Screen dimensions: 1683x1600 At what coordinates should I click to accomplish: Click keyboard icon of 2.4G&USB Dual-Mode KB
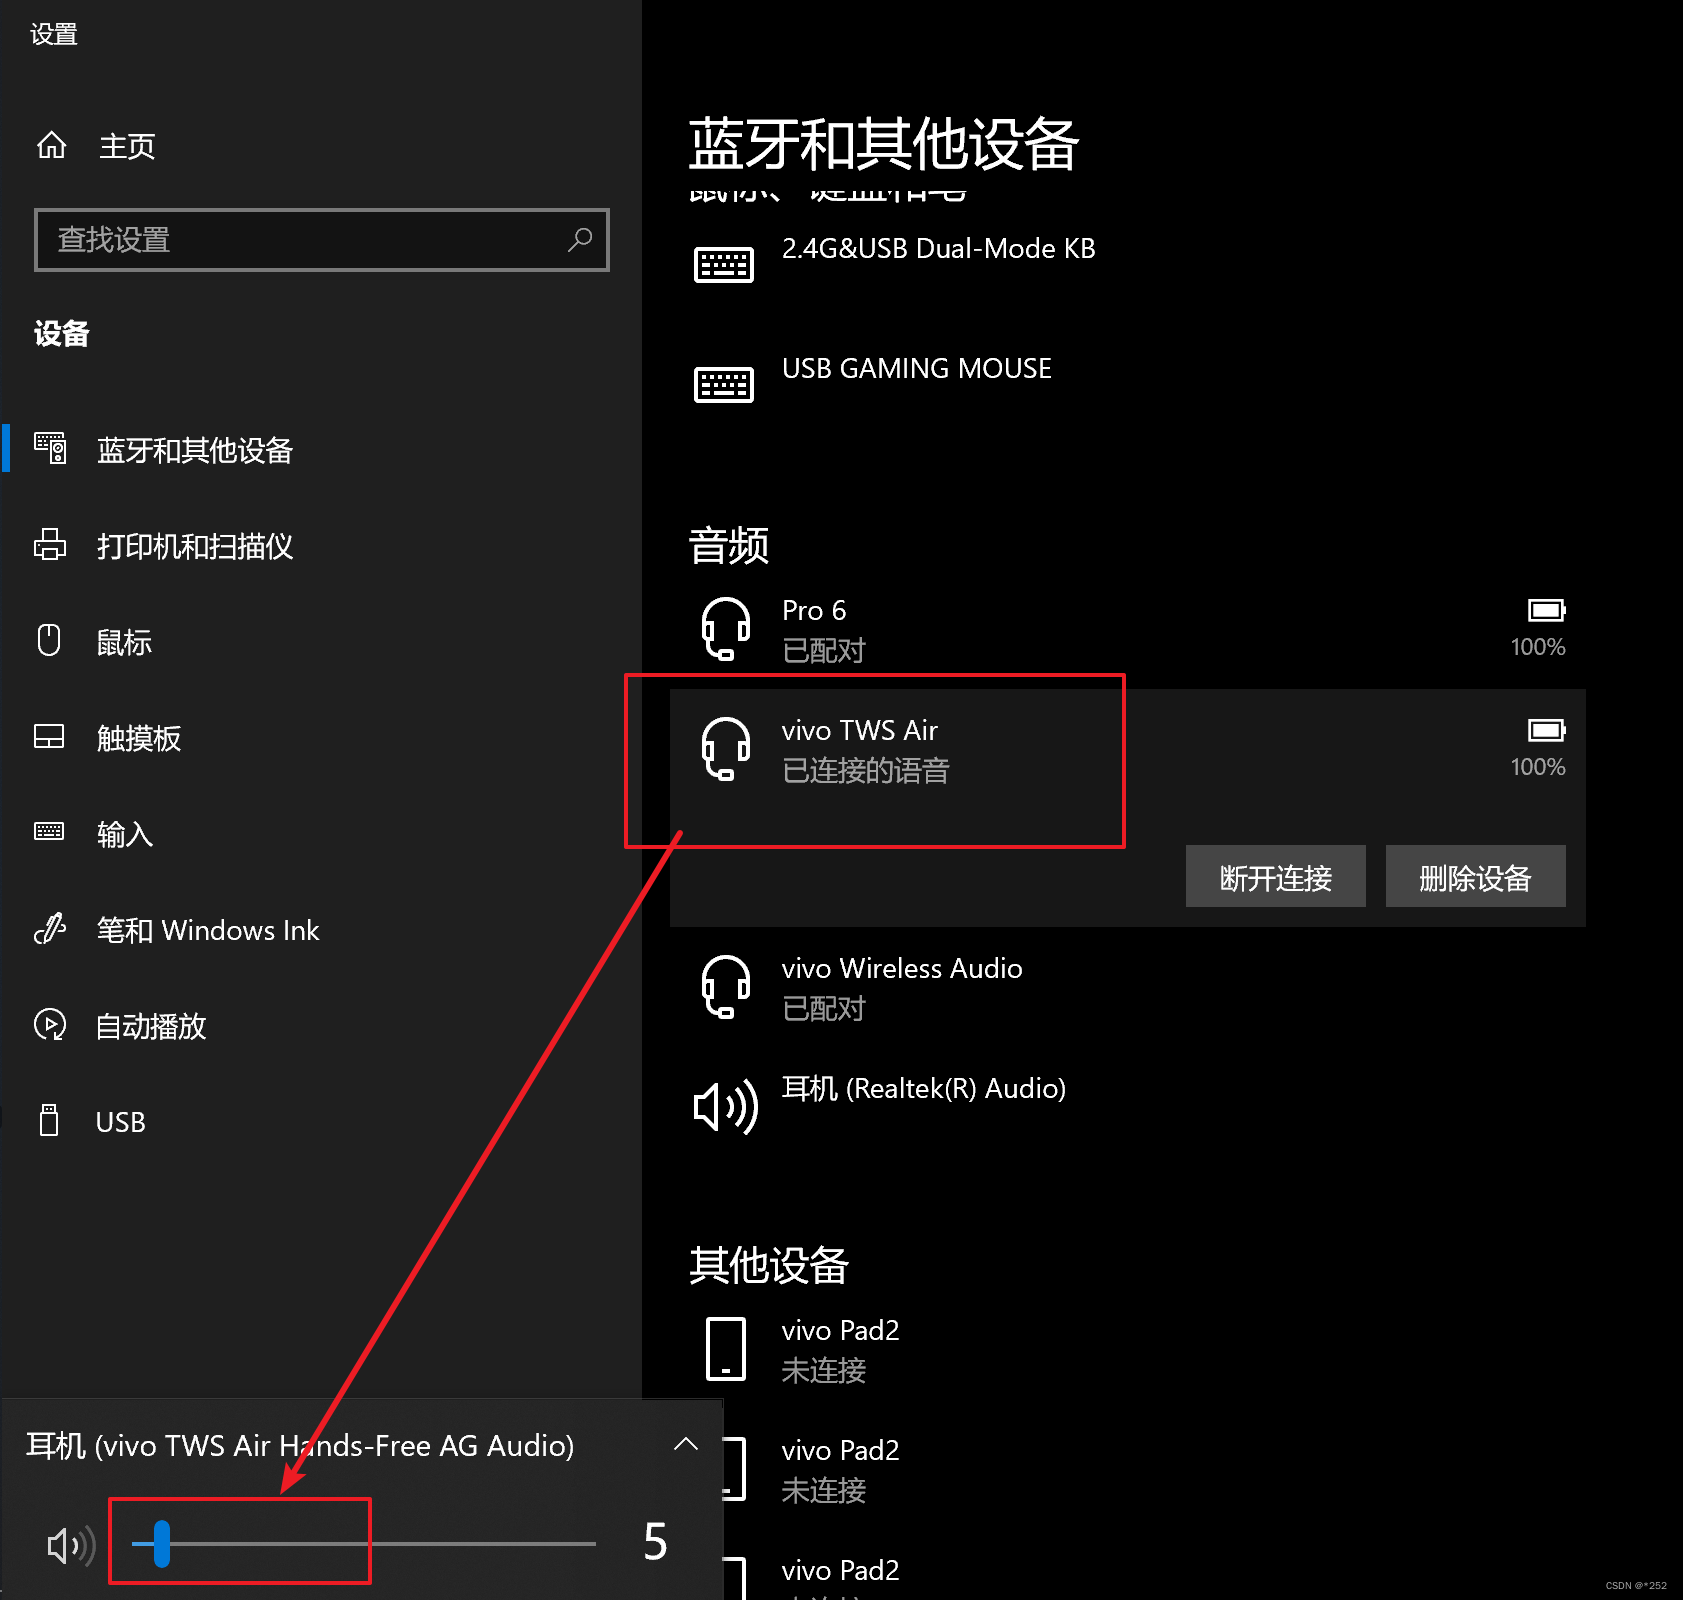[x=724, y=265]
